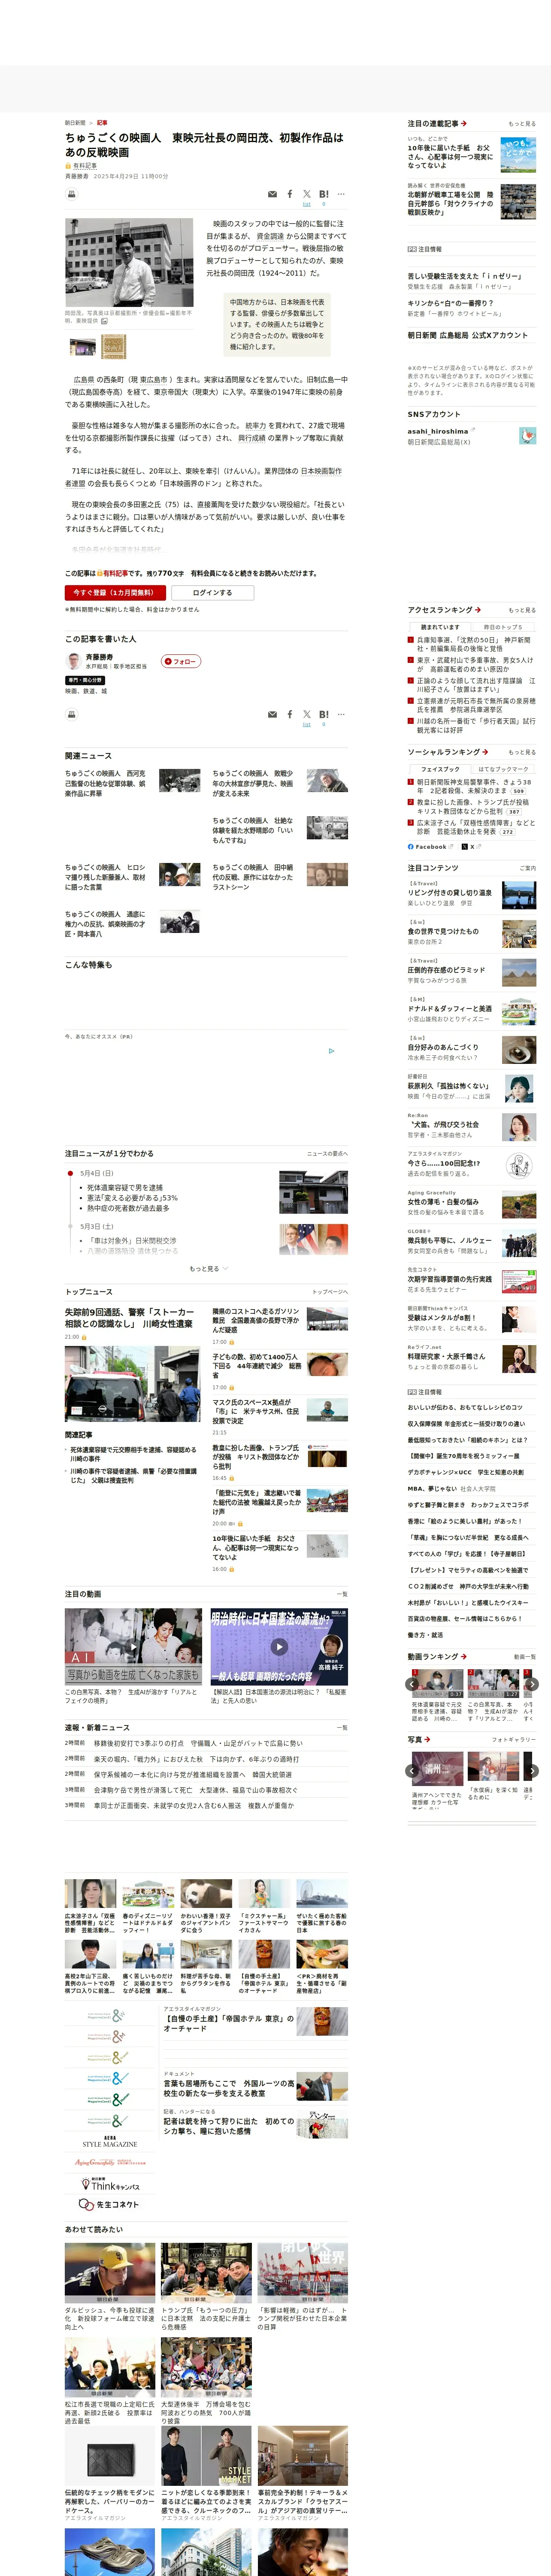Click the 記事 breadcrumb tag

[102, 123]
